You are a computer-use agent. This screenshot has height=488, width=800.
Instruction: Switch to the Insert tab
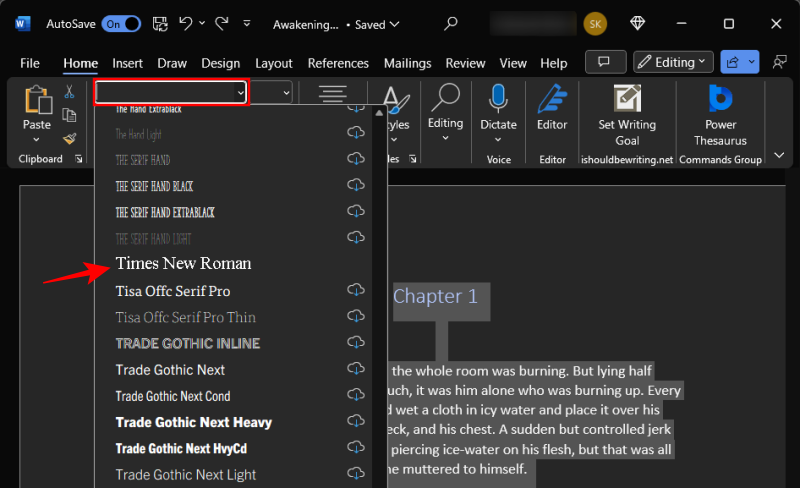point(127,63)
